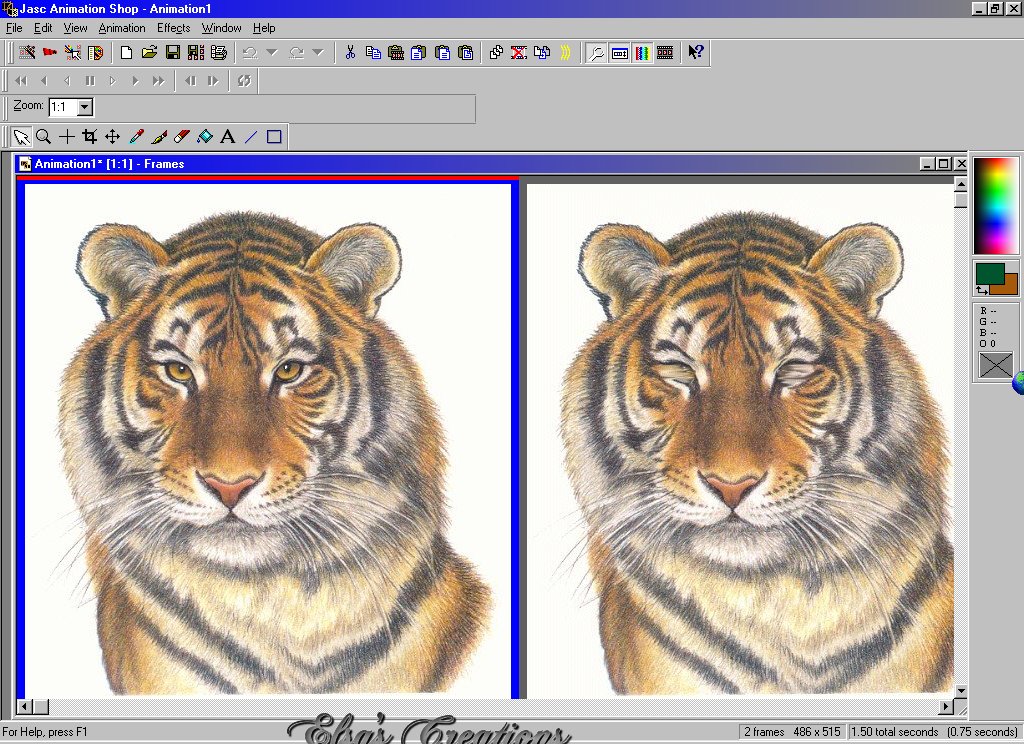Open the Zoom ratio dropdown
This screenshot has width=1024, height=744.
[84, 107]
